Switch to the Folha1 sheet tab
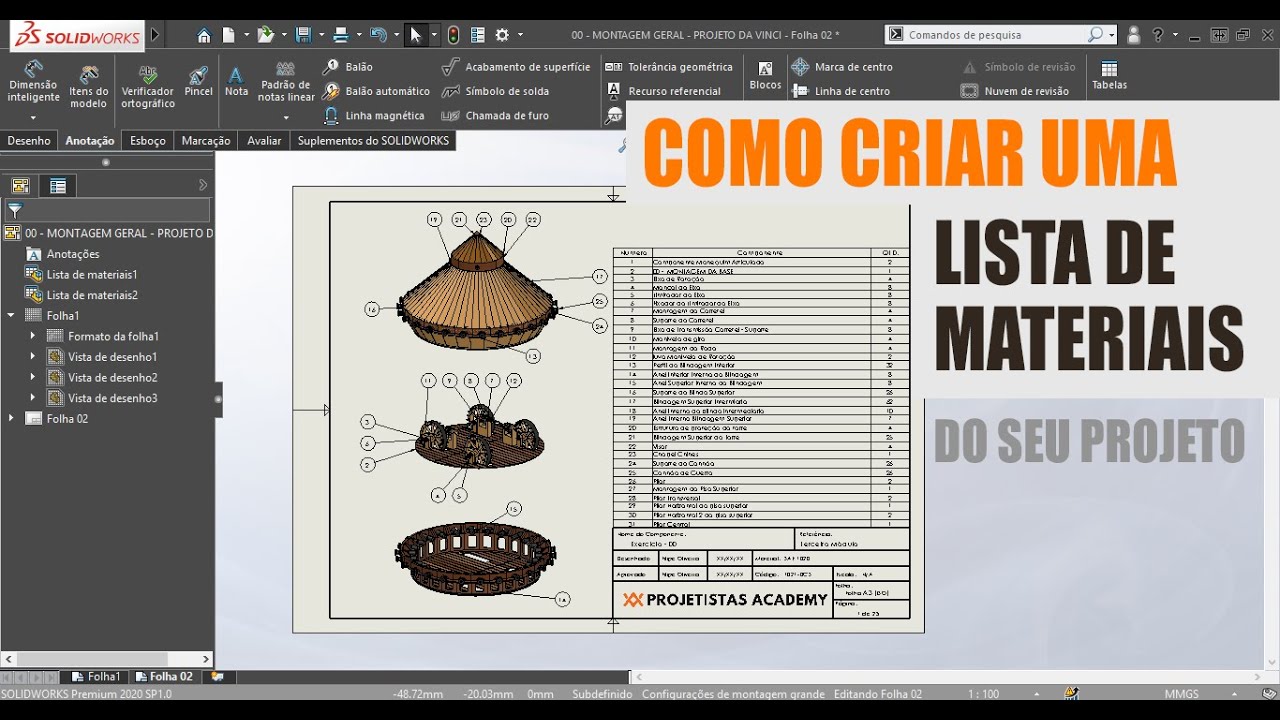Image resolution: width=1280 pixels, height=720 pixels. click(x=95, y=677)
